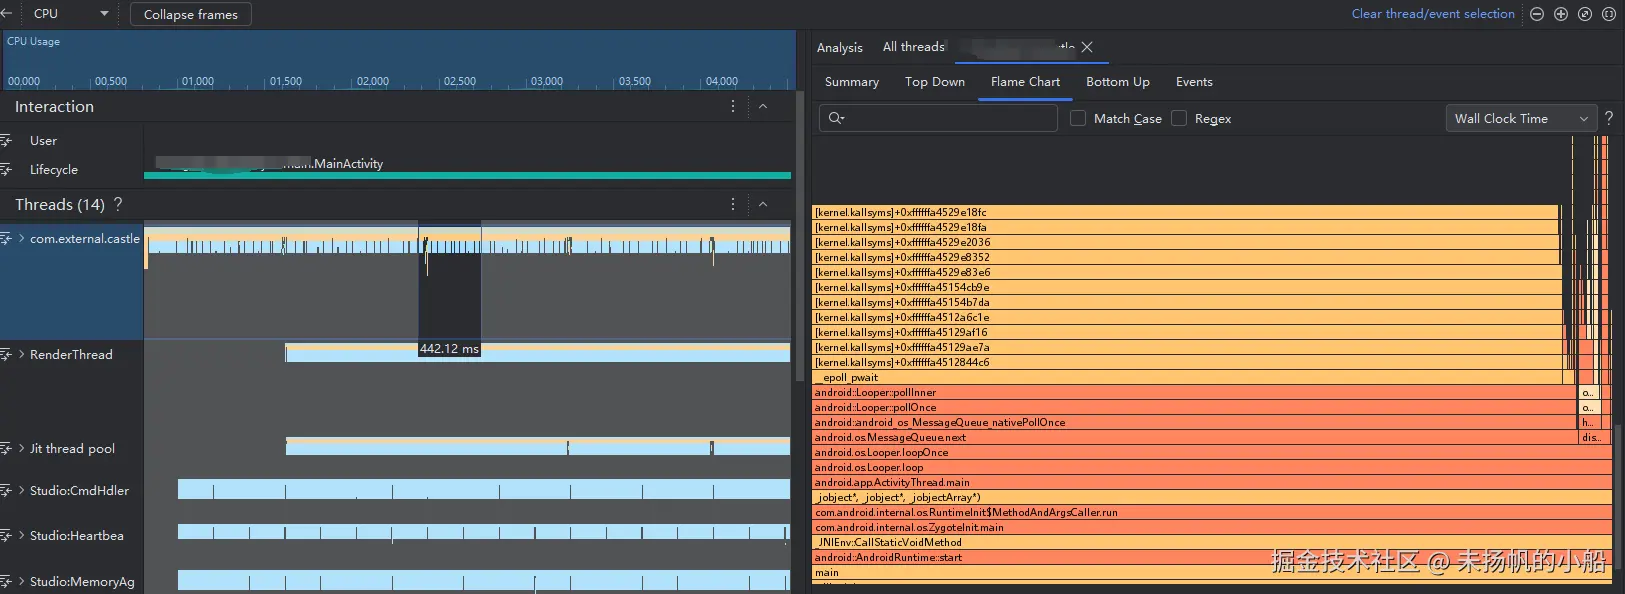Click the zoom to selection icon
1625x594 pixels.
[1609, 14]
